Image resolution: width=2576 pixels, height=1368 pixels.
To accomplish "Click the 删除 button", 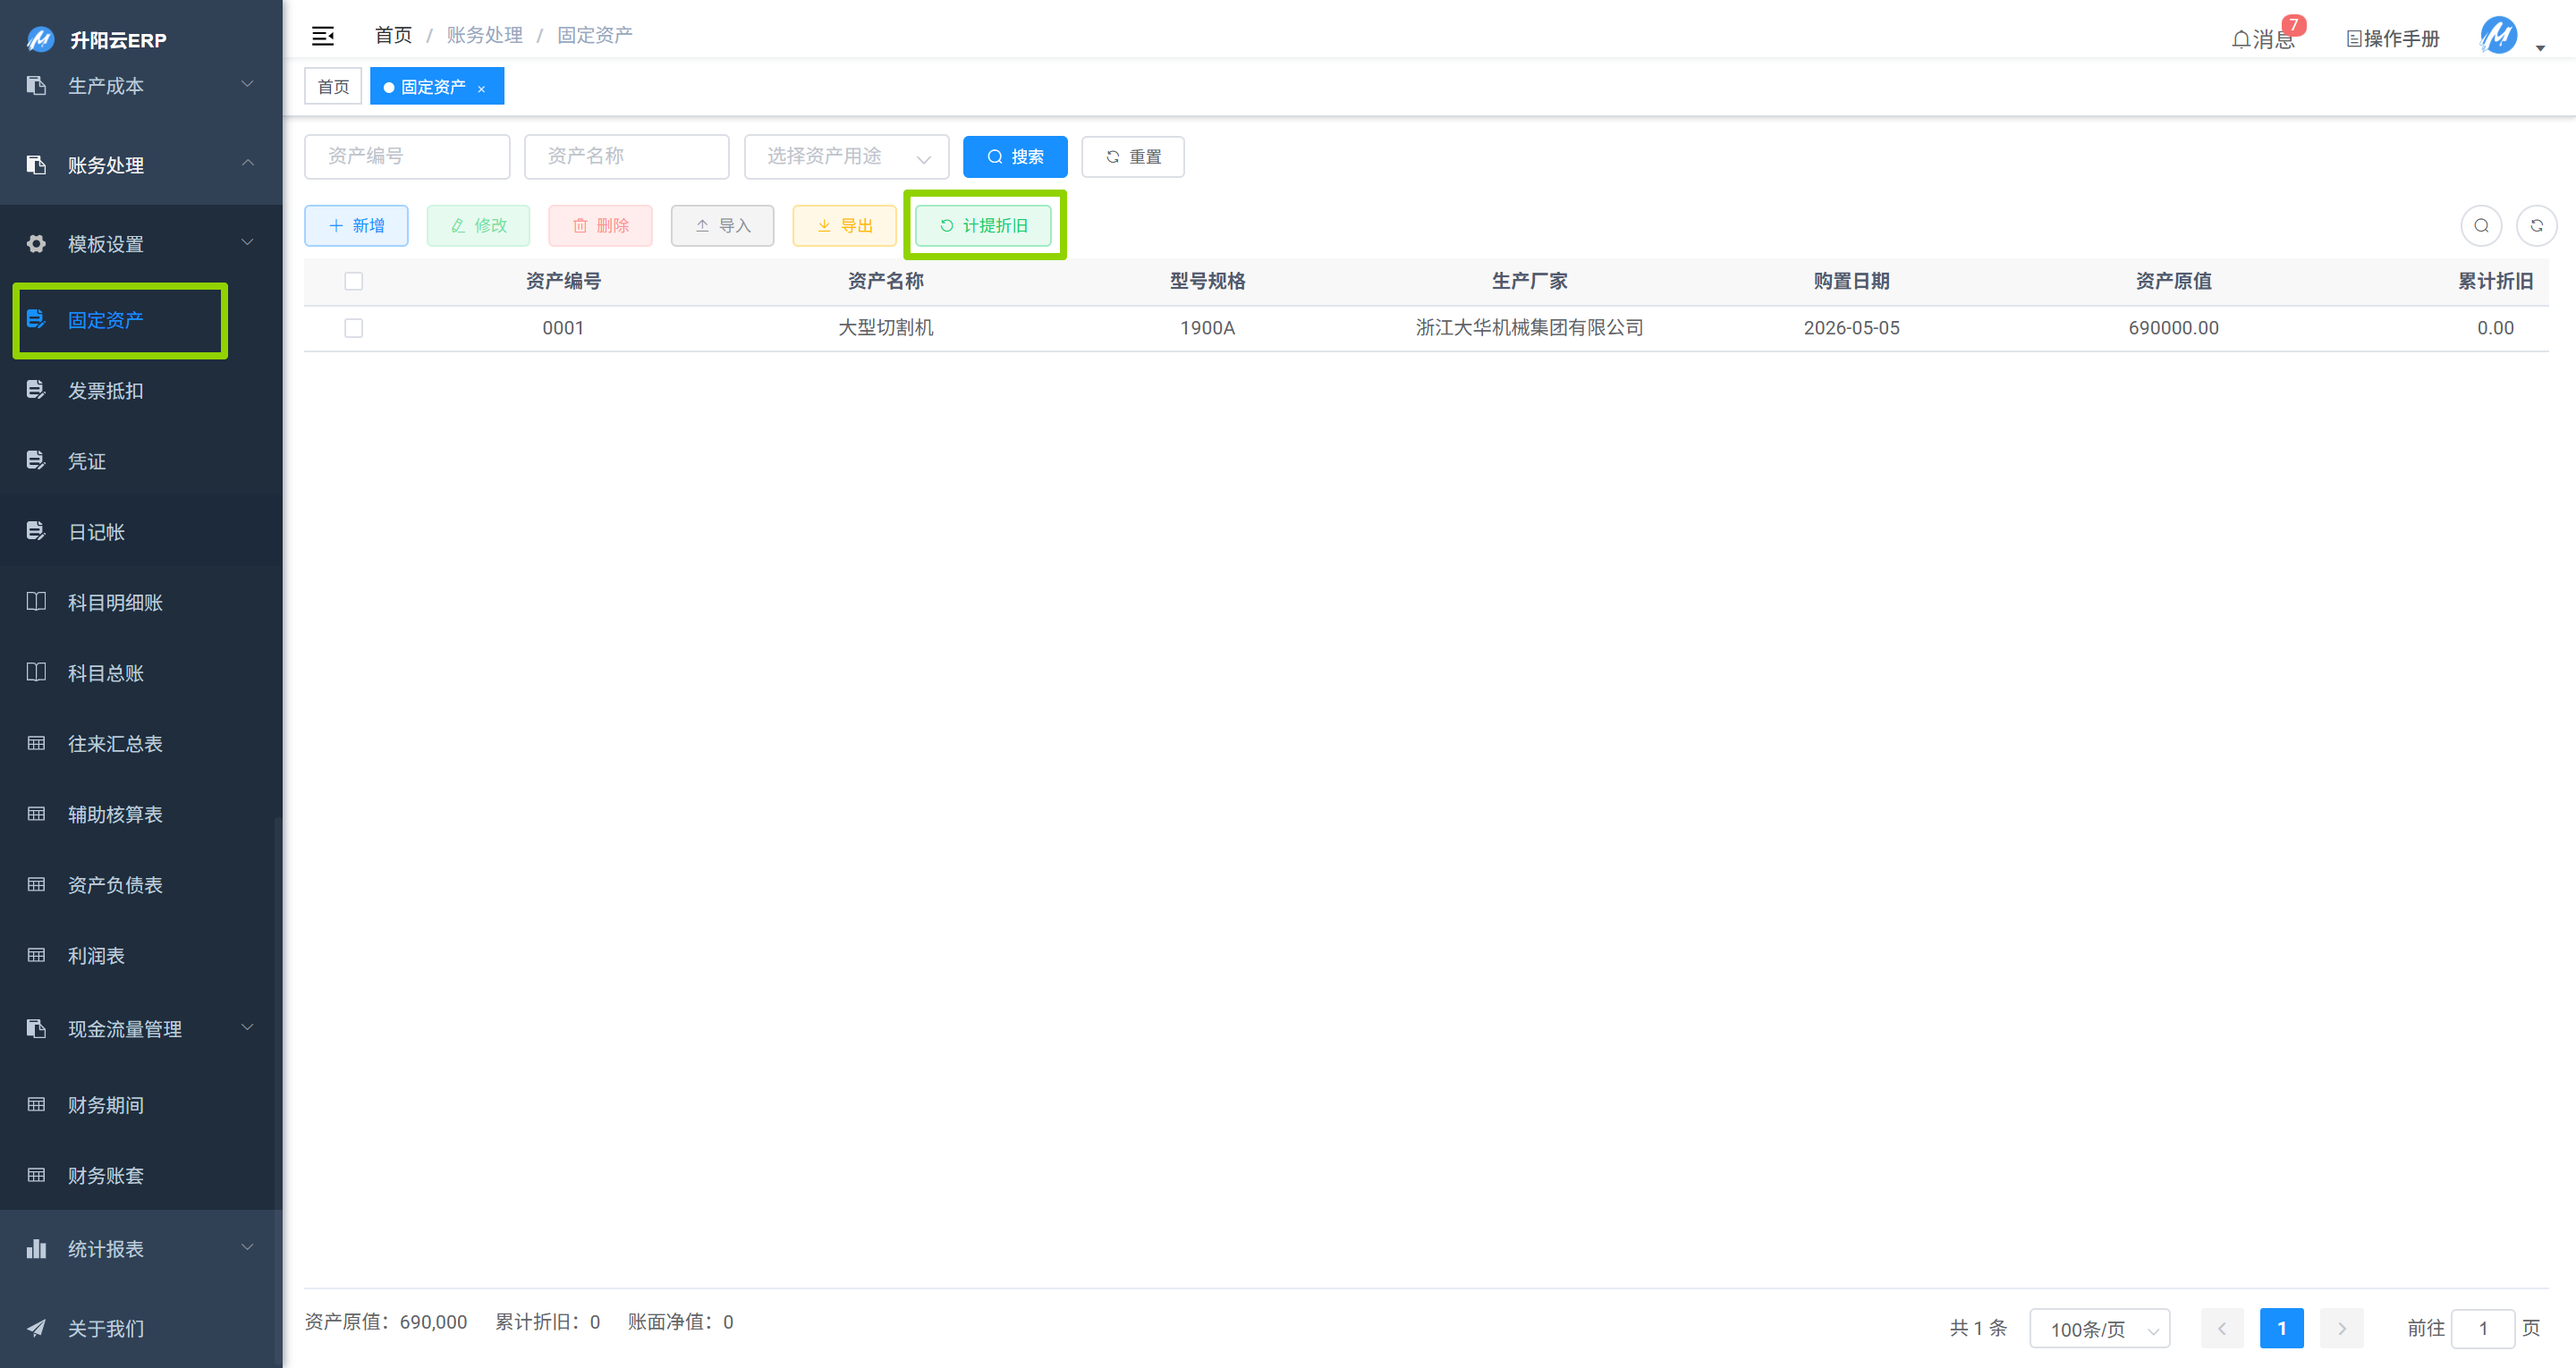I will point(600,226).
